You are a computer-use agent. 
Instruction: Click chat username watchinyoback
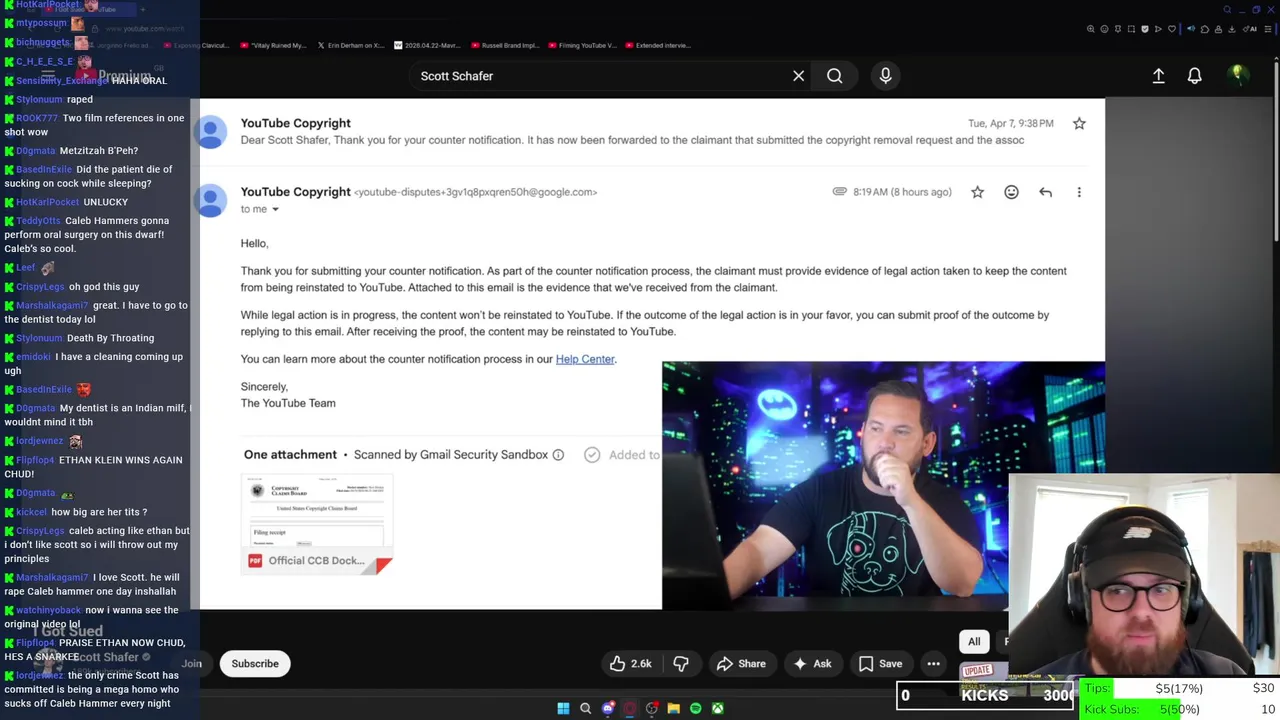48,610
